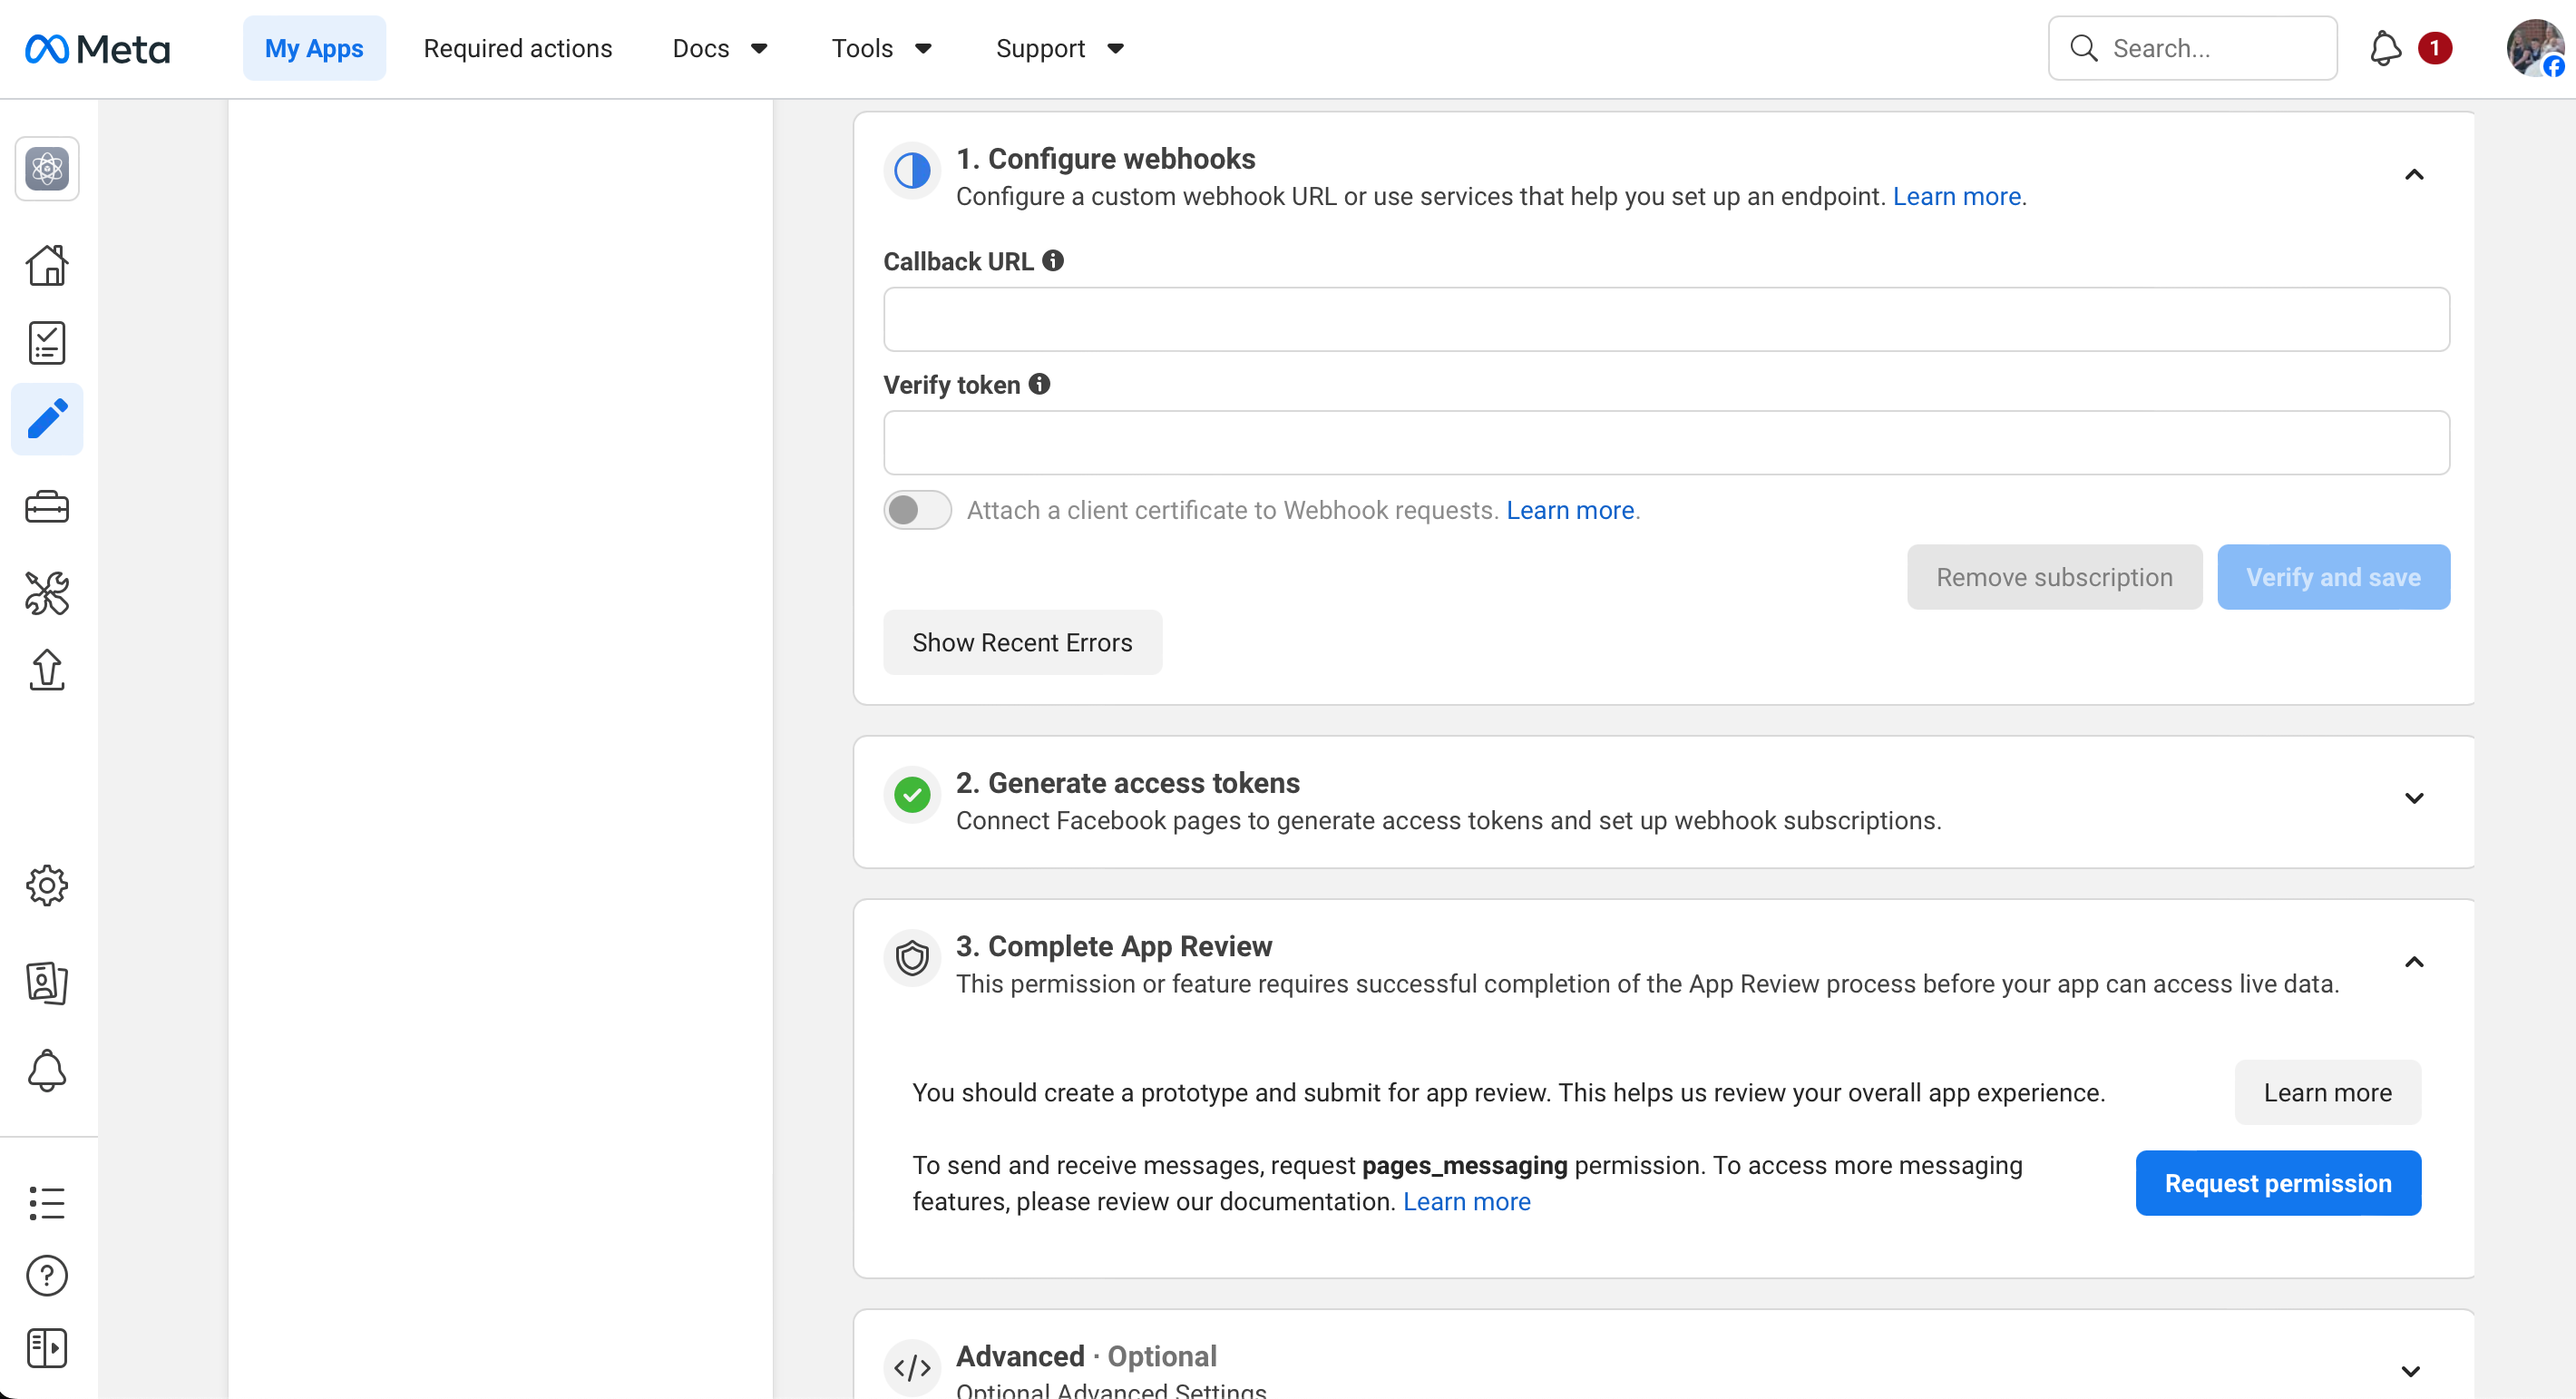
Task: Click the Search input field
Action: tap(2193, 48)
